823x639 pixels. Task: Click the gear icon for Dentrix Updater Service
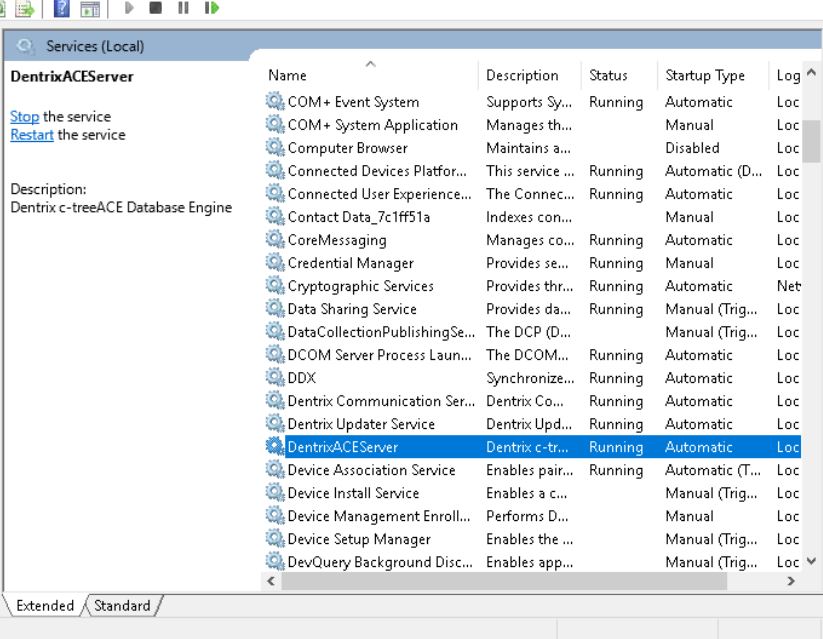[275, 423]
